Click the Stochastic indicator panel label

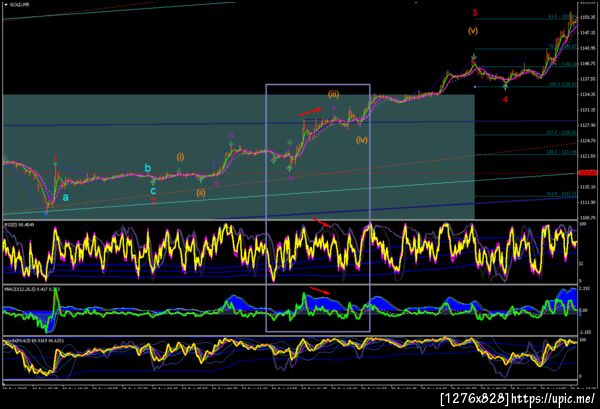click(34, 340)
